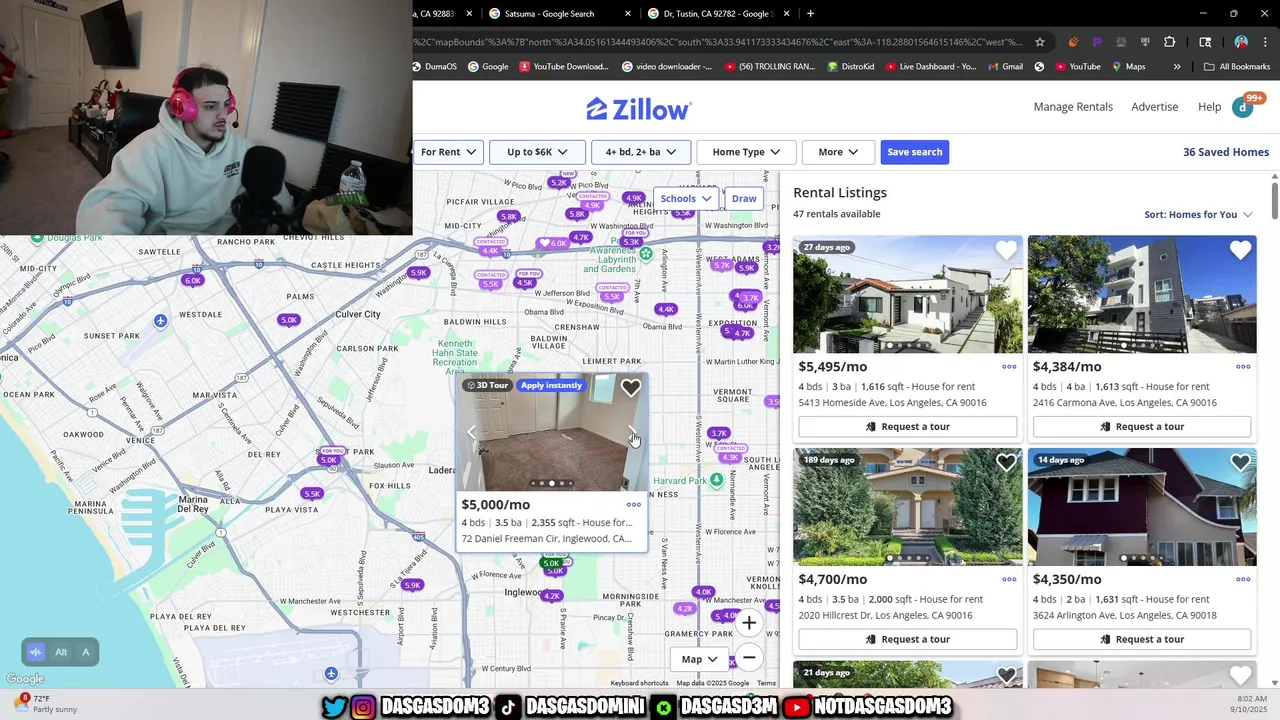Viewport: 1280px width, 720px height.
Task: Expand the Schools dropdown on the map
Action: click(x=685, y=198)
